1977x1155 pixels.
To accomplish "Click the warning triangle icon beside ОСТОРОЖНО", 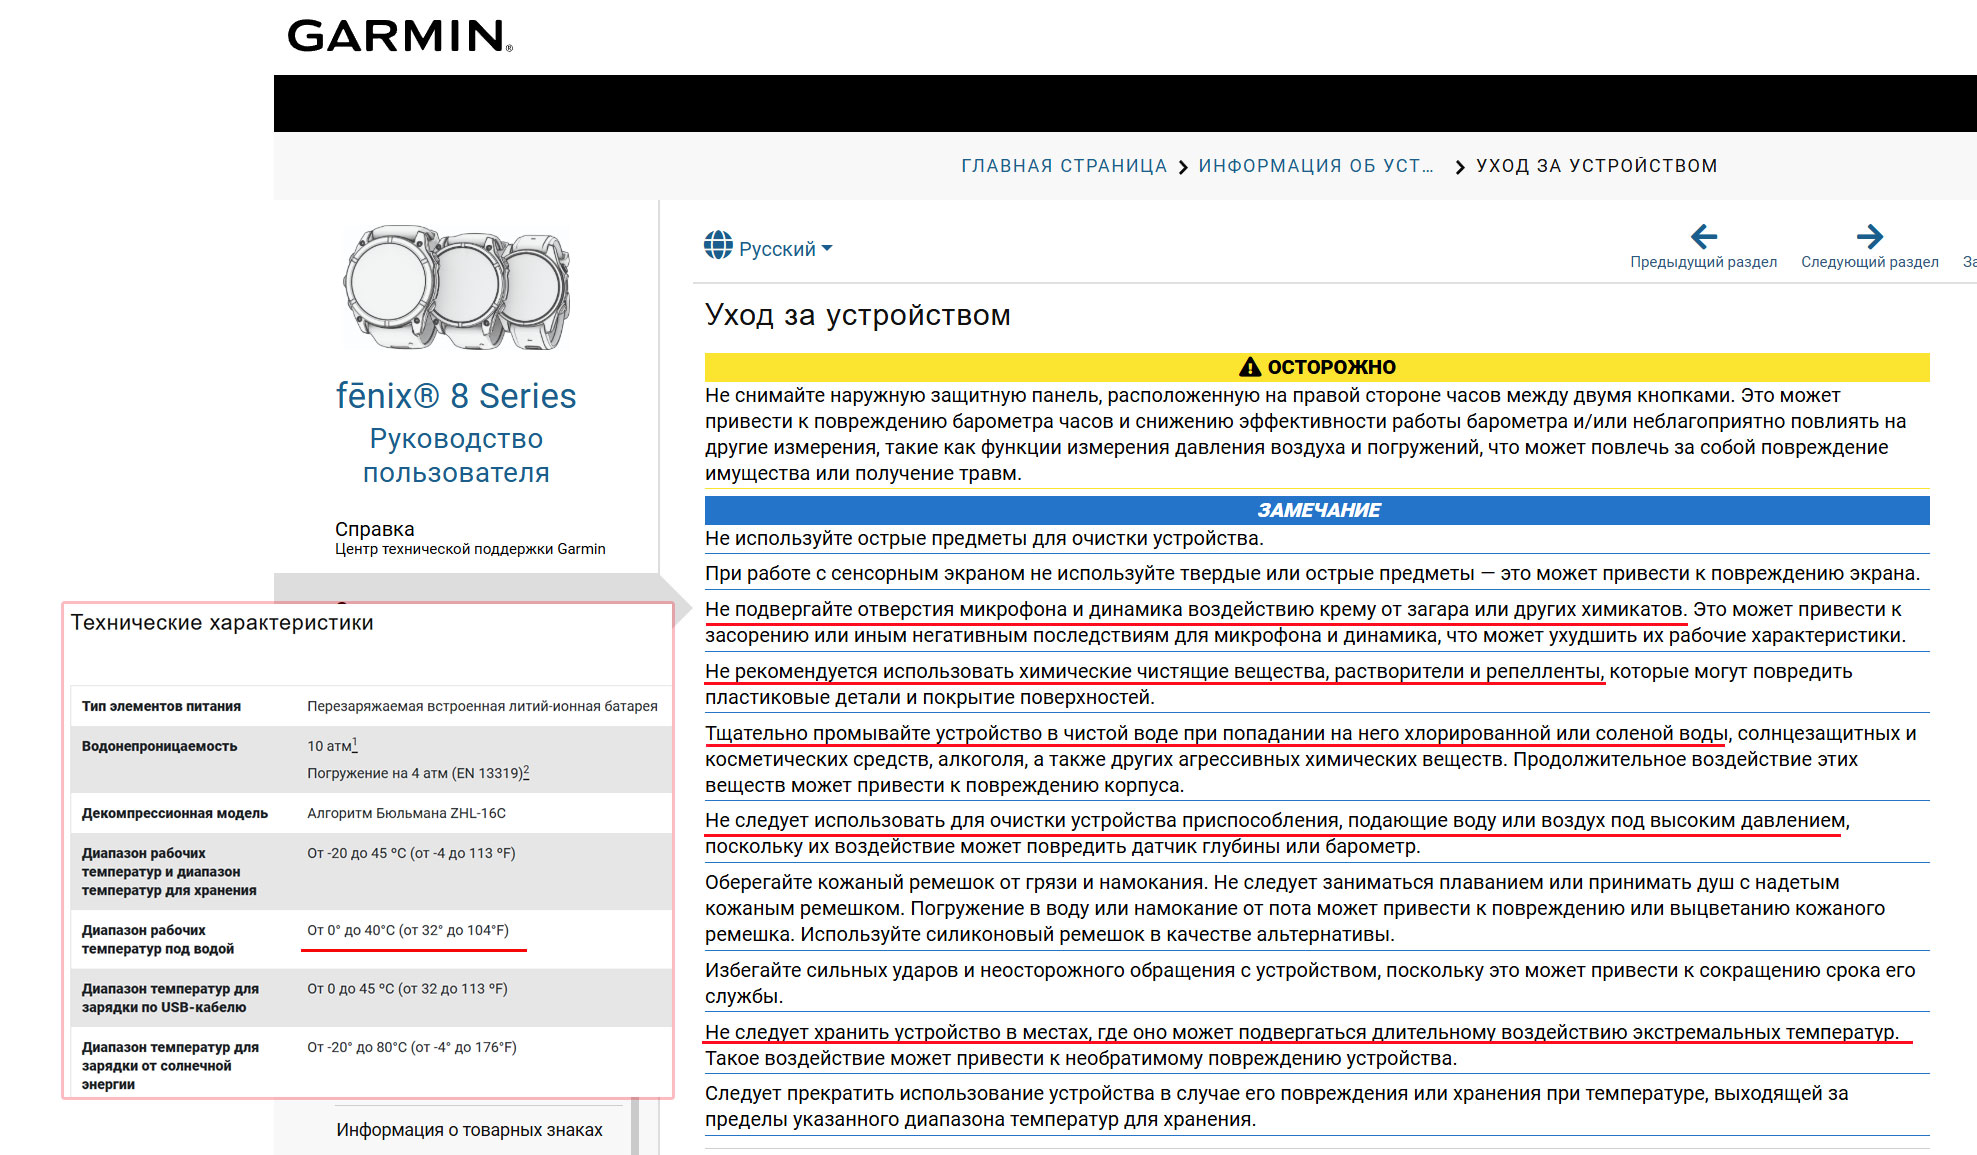I will (1249, 367).
